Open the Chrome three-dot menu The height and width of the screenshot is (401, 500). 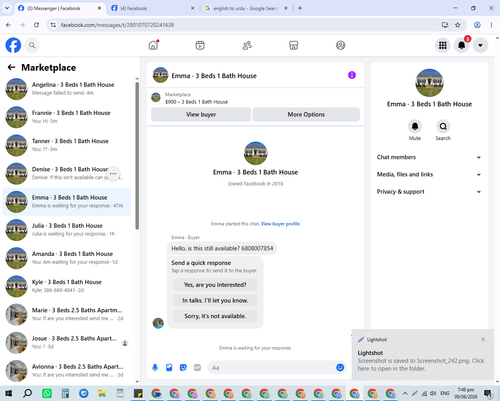click(x=491, y=25)
